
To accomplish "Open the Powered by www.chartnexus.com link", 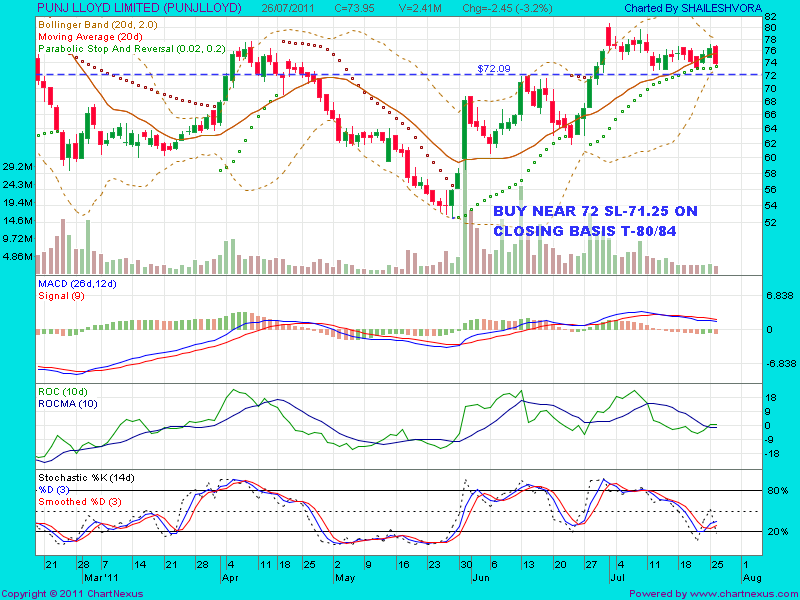I will (x=713, y=594).
